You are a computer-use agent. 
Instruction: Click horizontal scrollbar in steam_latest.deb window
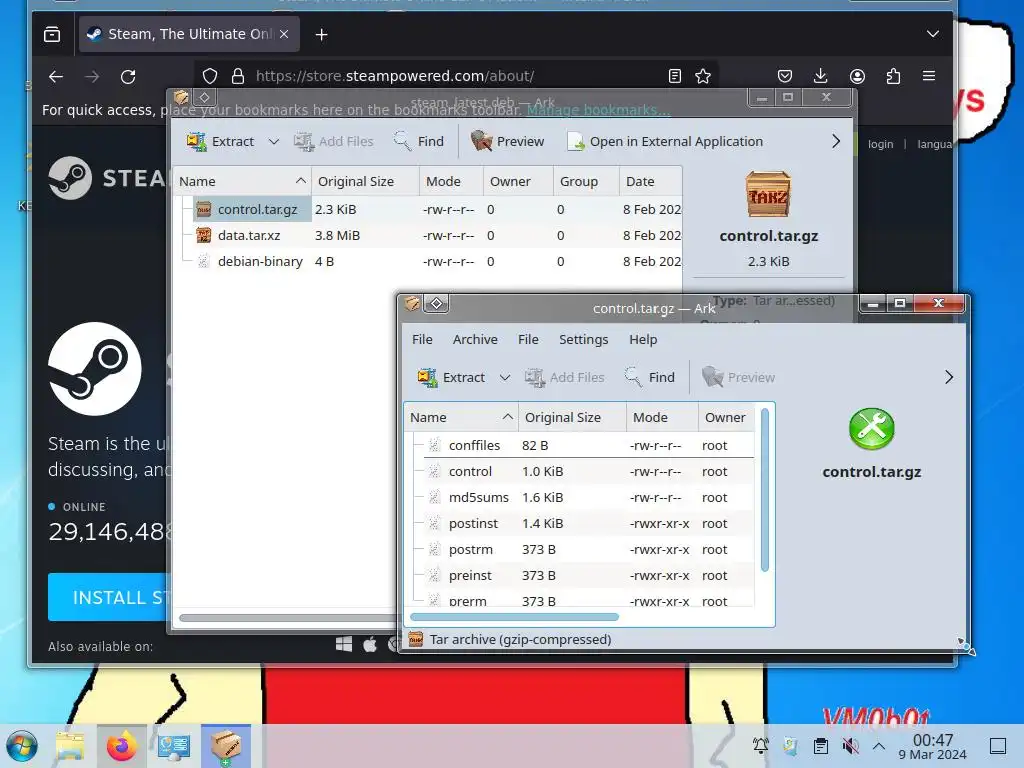point(287,617)
